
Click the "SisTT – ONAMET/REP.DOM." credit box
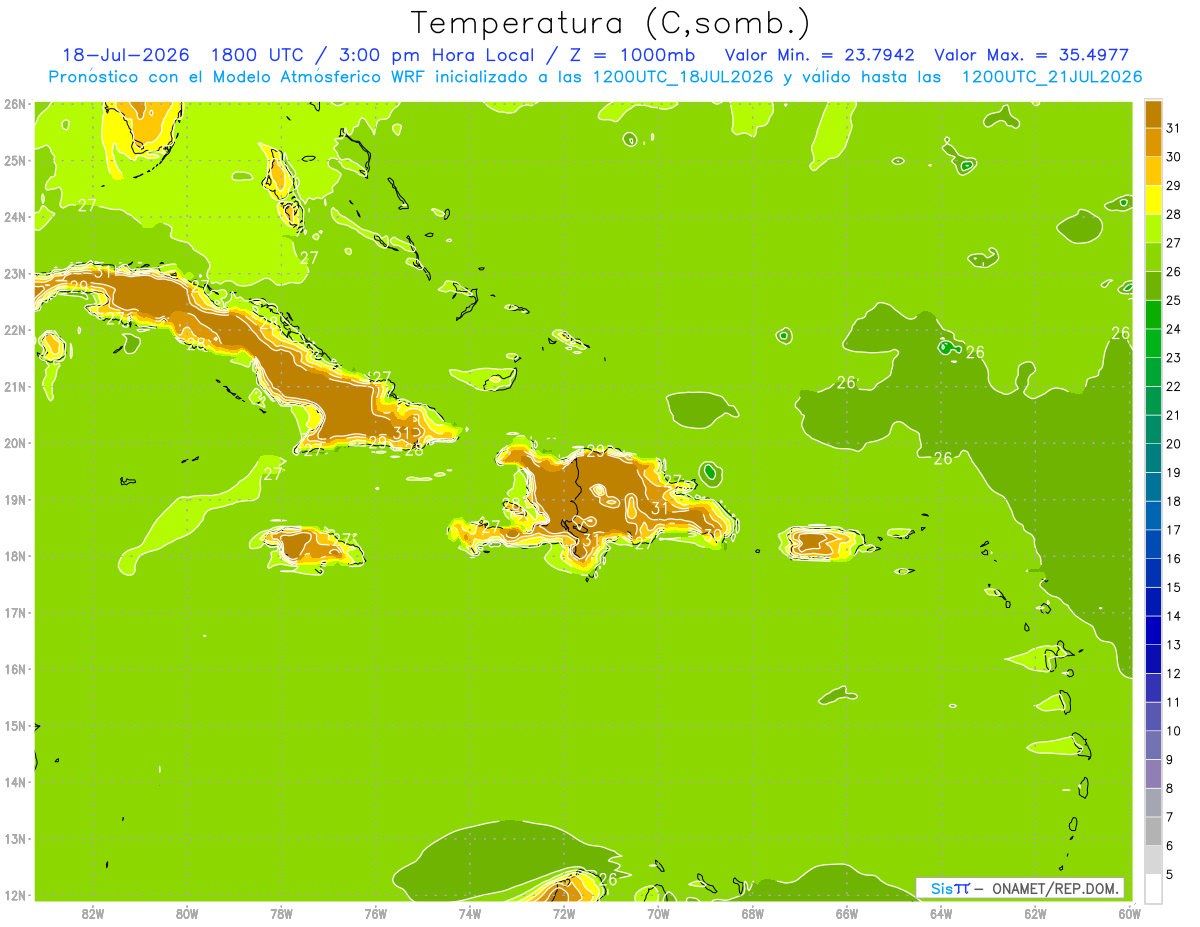point(1020,888)
